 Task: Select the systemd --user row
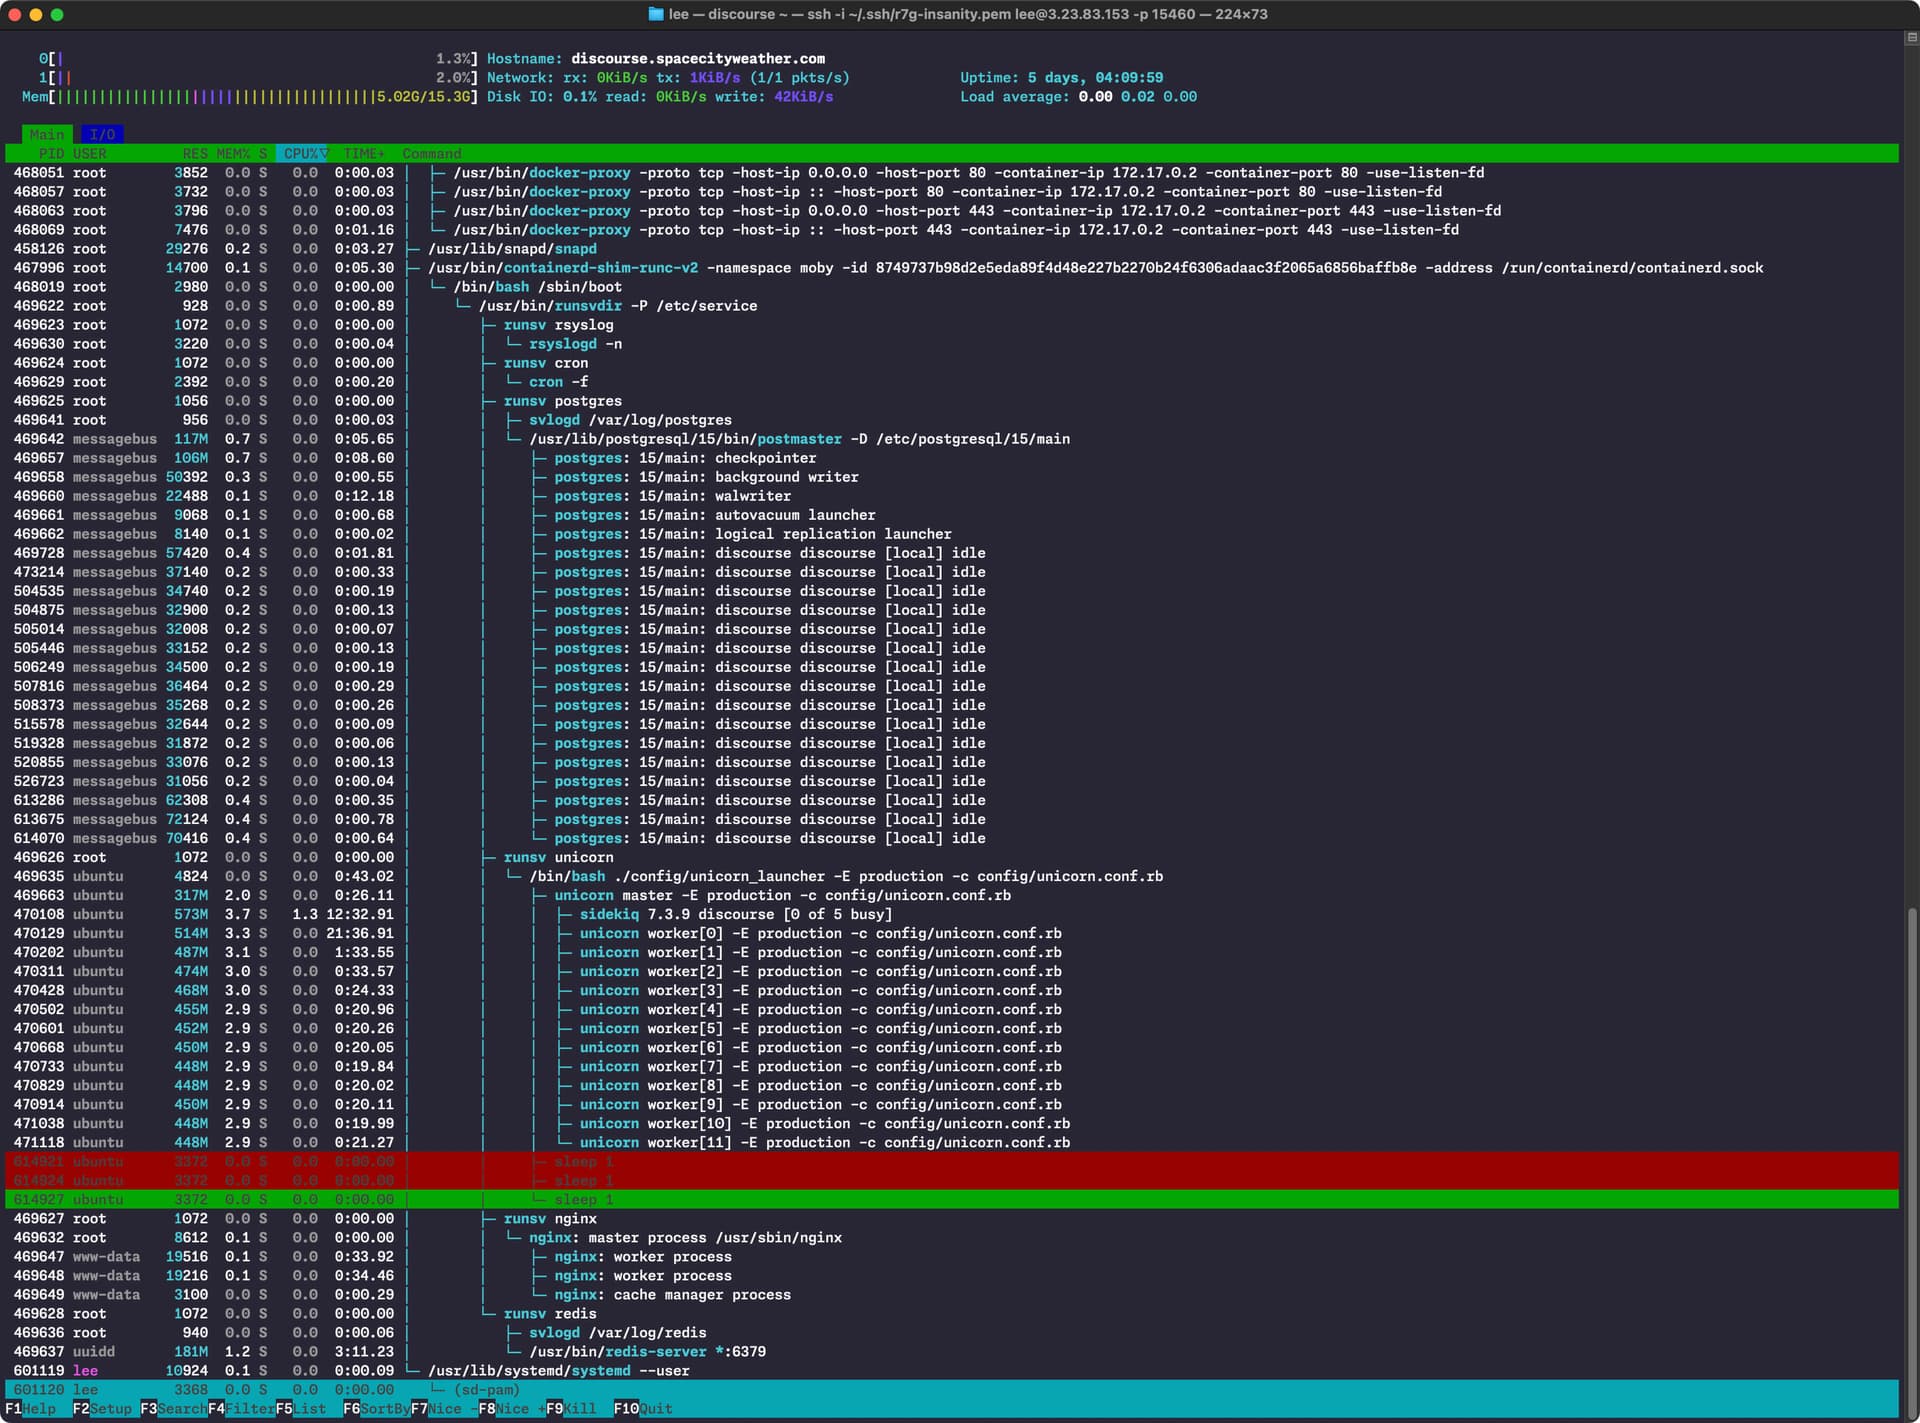951,1370
